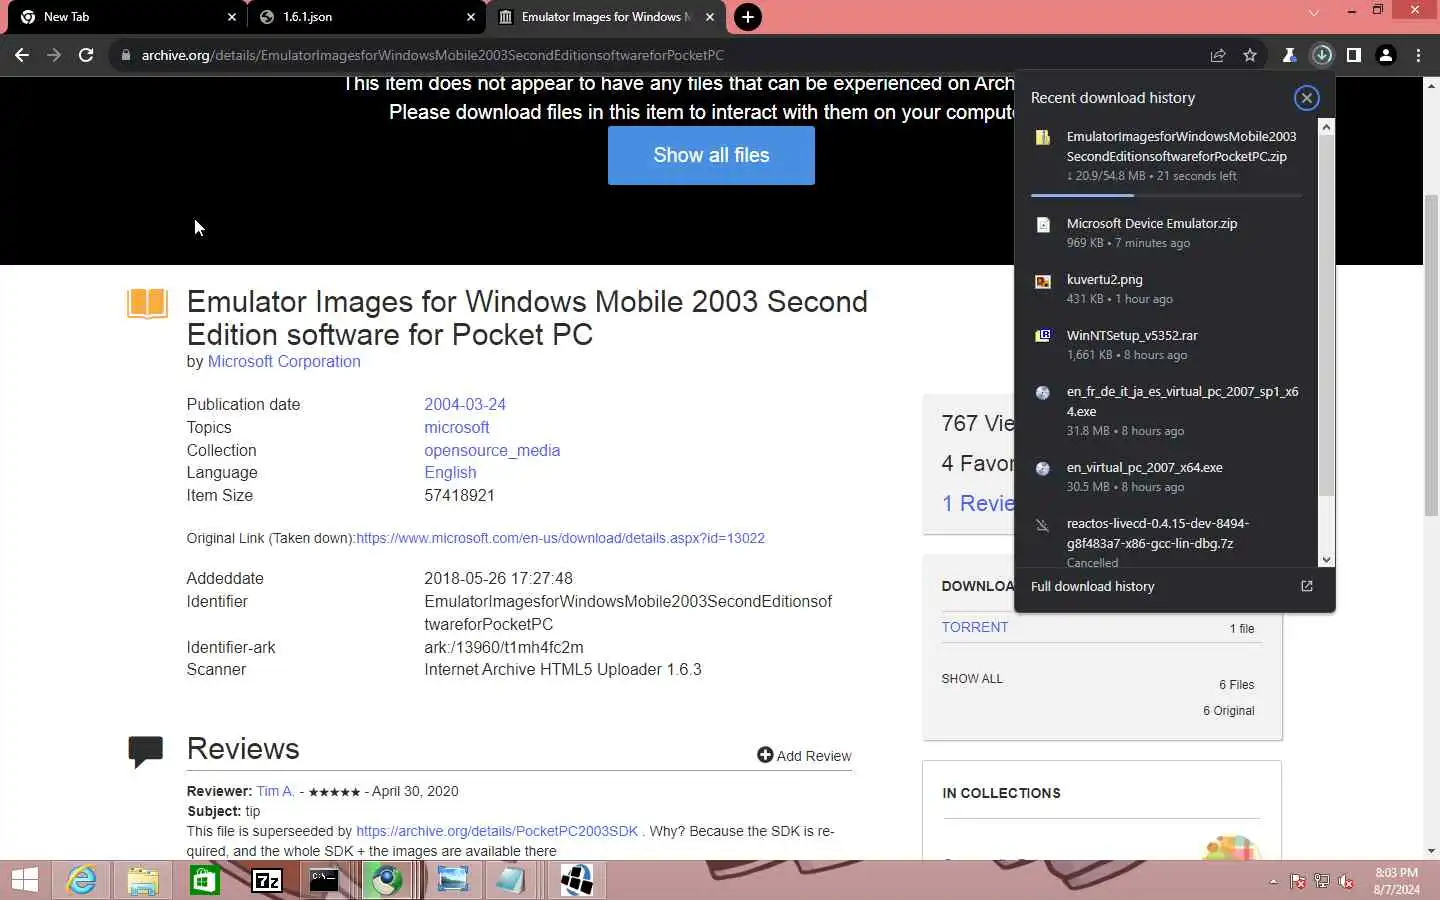The height and width of the screenshot is (900, 1440).
Task: Show hidden tray icons arrow
Action: 1273,882
